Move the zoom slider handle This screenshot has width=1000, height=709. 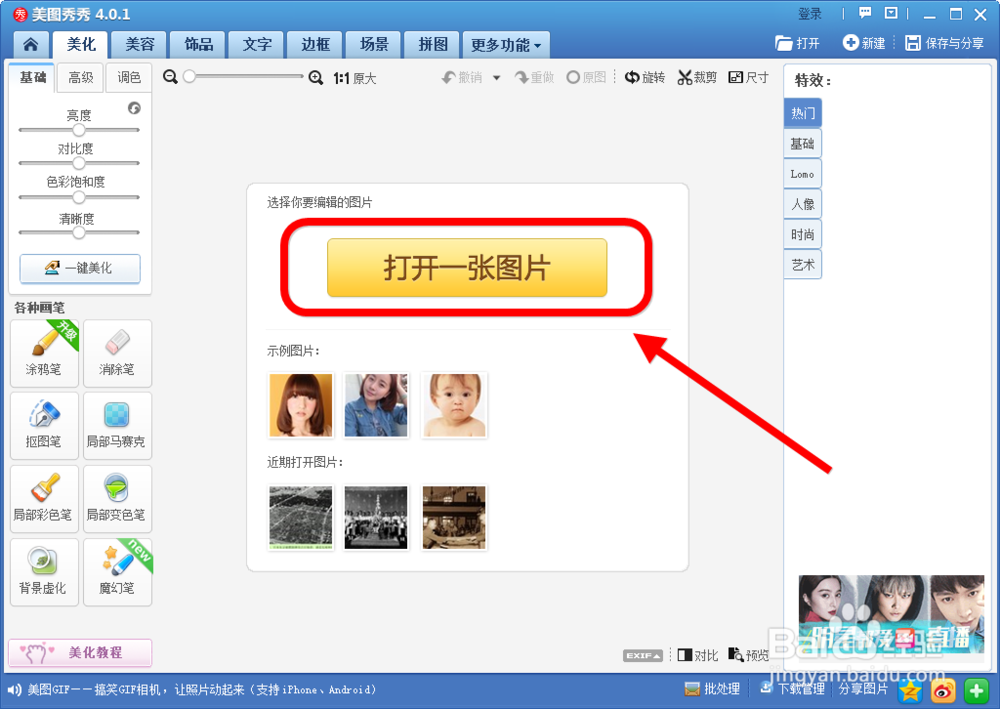pos(189,77)
